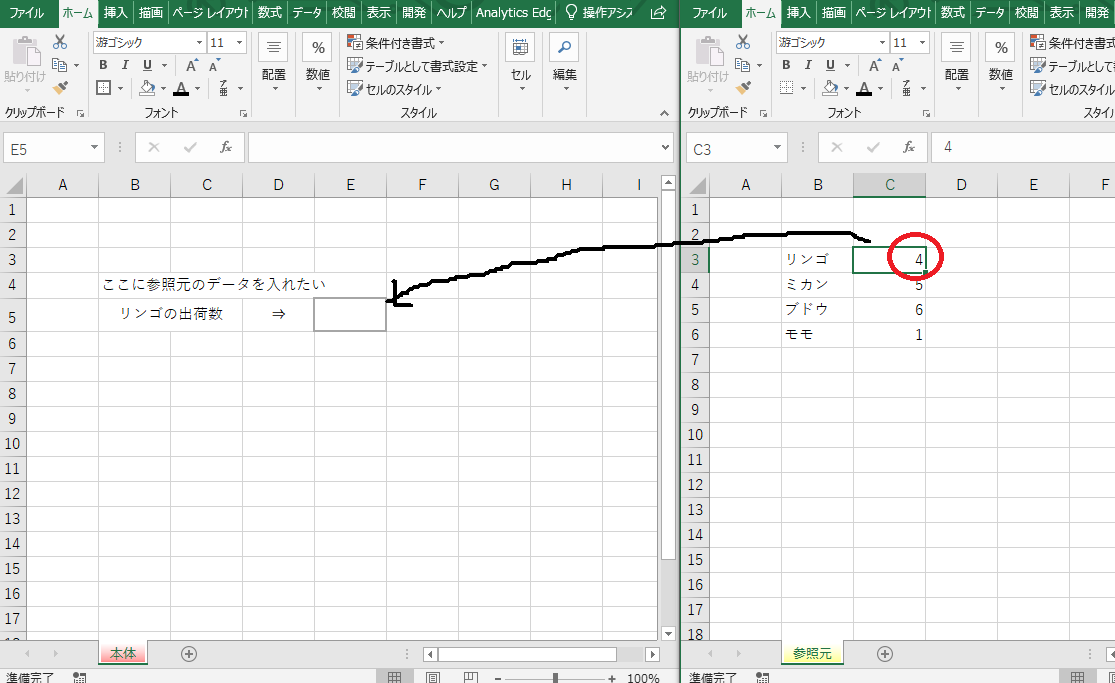Open phonetic guide icon in left window
1115x683 pixels.
(223, 88)
